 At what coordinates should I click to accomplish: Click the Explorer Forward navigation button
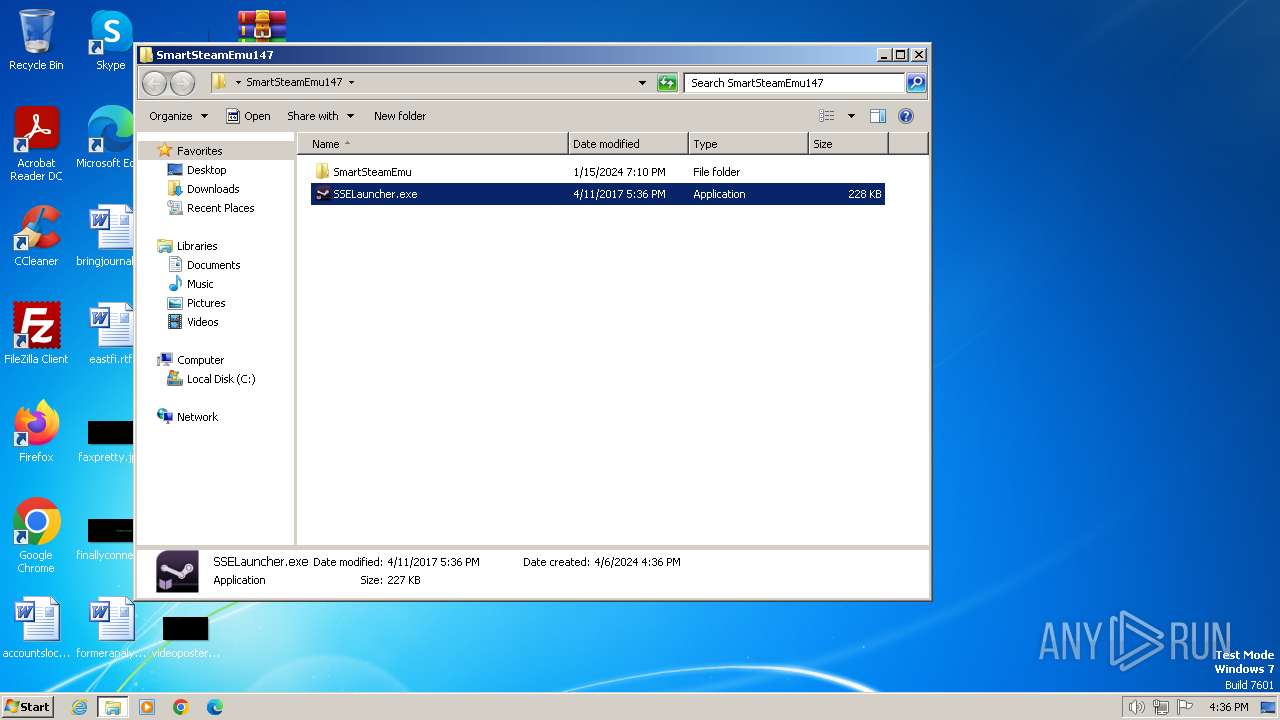182,83
